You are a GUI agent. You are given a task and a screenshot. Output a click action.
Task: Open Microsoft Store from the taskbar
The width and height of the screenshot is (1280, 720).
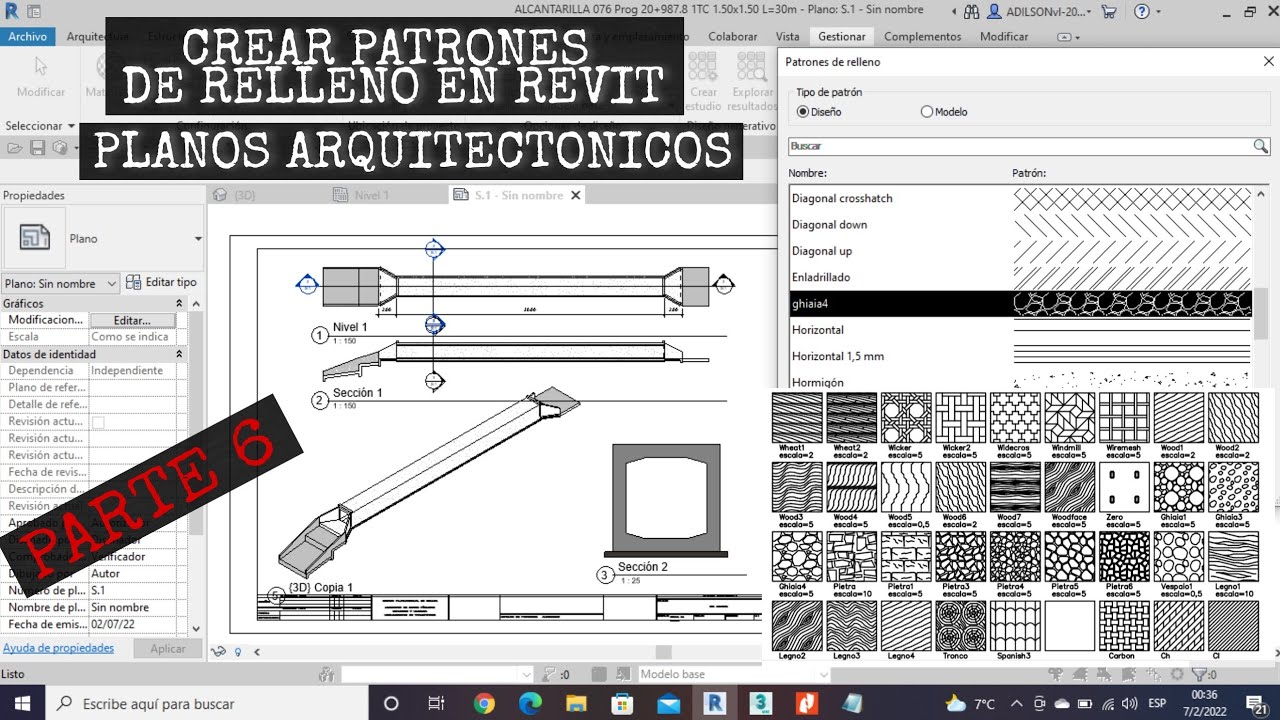coord(622,703)
